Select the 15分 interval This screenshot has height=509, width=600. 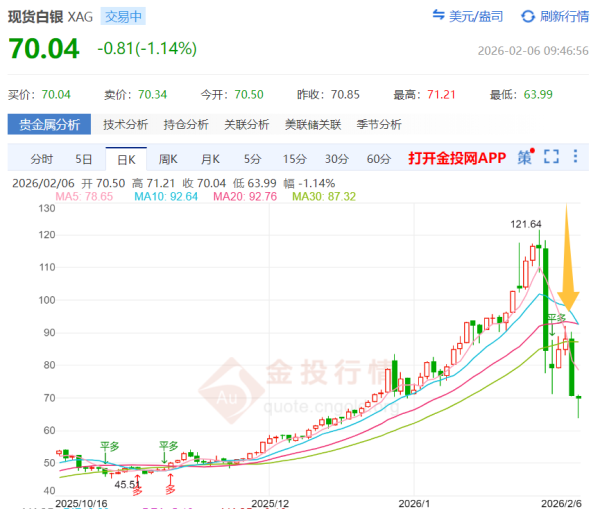pos(294,159)
